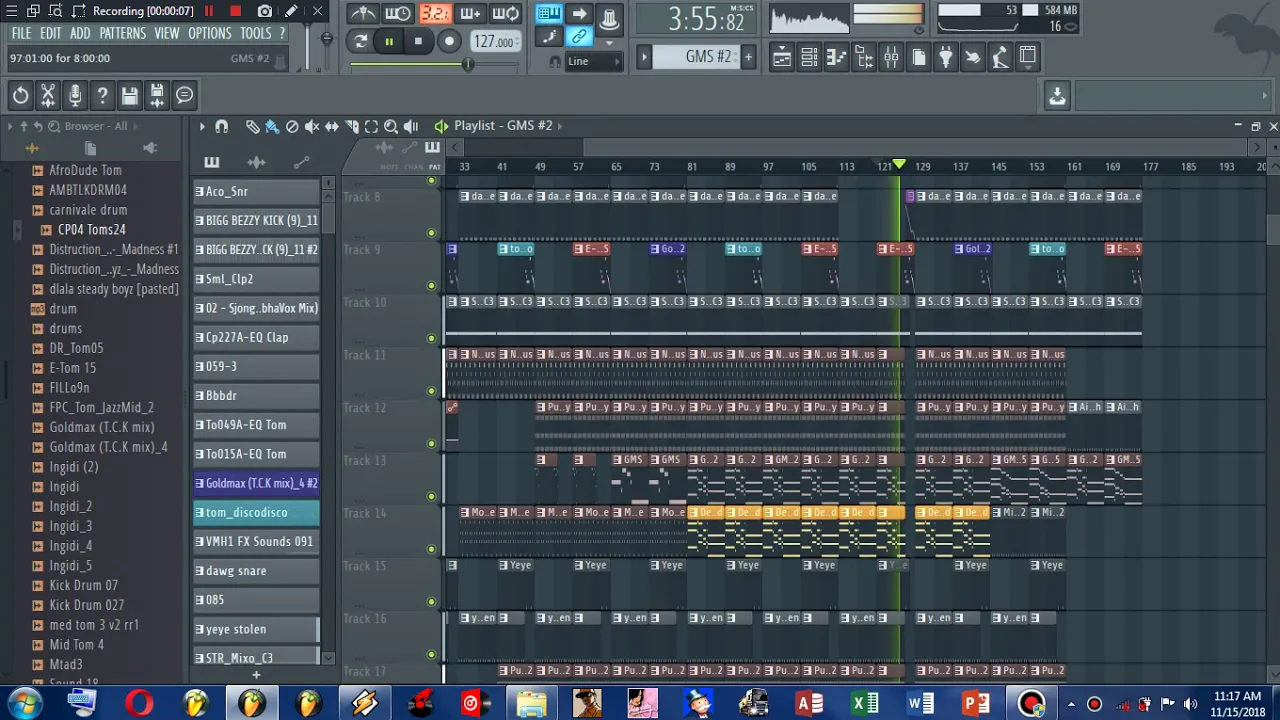Screen dimensions: 1280x720
Task: Toggle playlist snap magnet icon
Action: coord(222,126)
